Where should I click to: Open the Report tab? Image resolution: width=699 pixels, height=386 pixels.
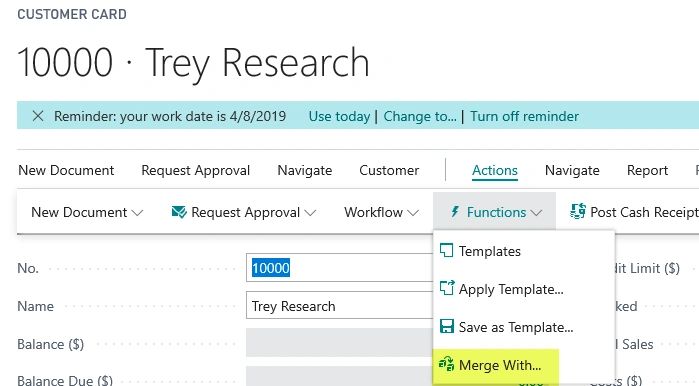tap(647, 170)
